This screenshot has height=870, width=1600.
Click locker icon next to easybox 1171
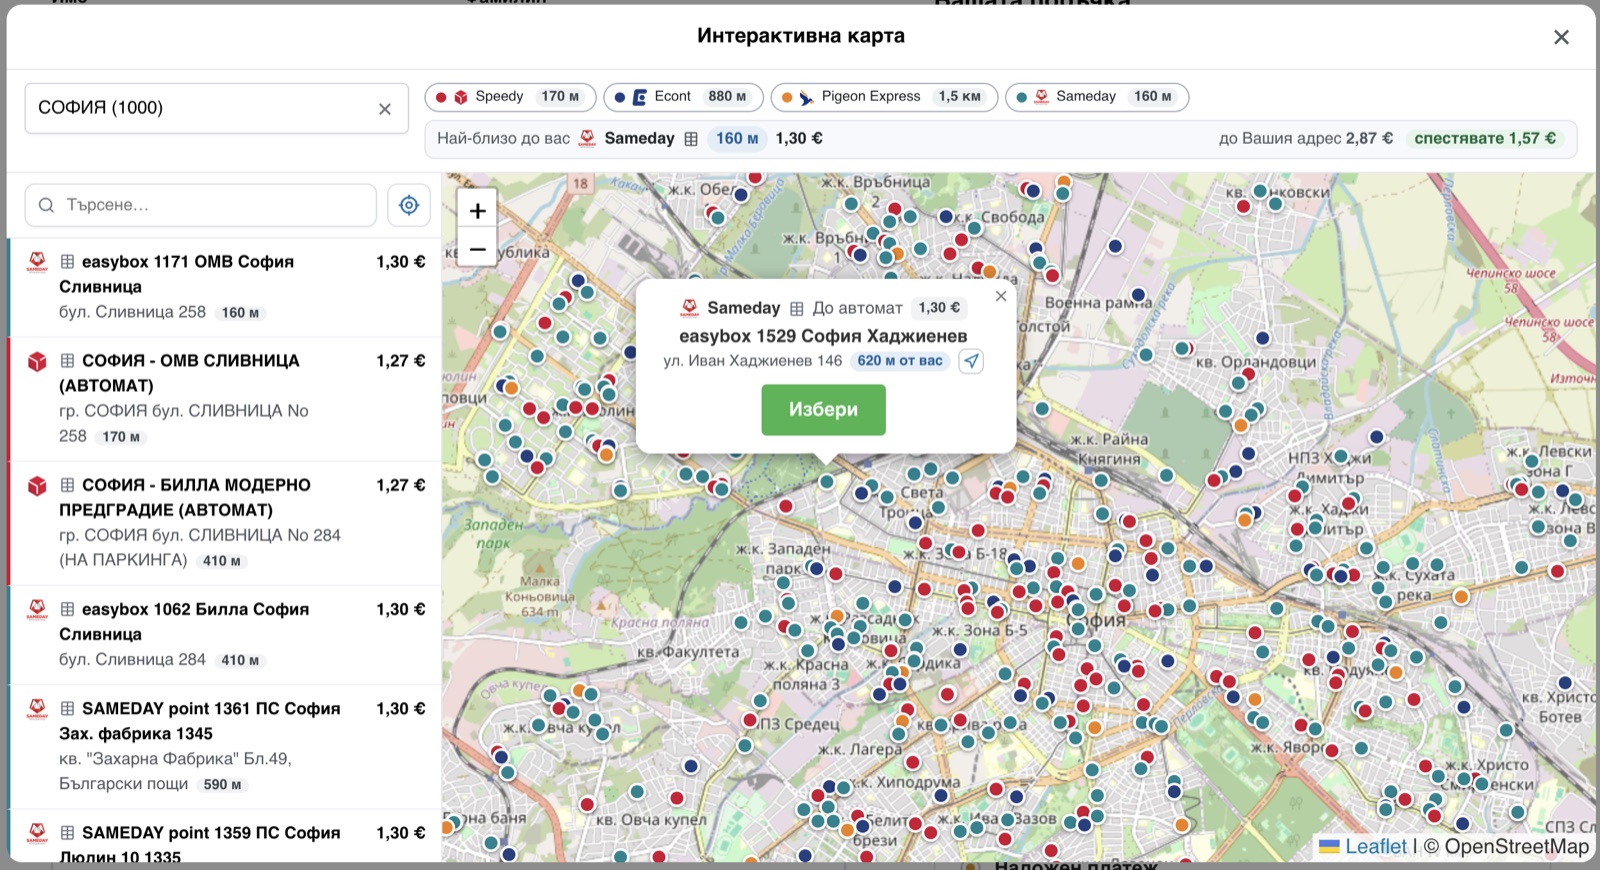pyautogui.click(x=67, y=262)
